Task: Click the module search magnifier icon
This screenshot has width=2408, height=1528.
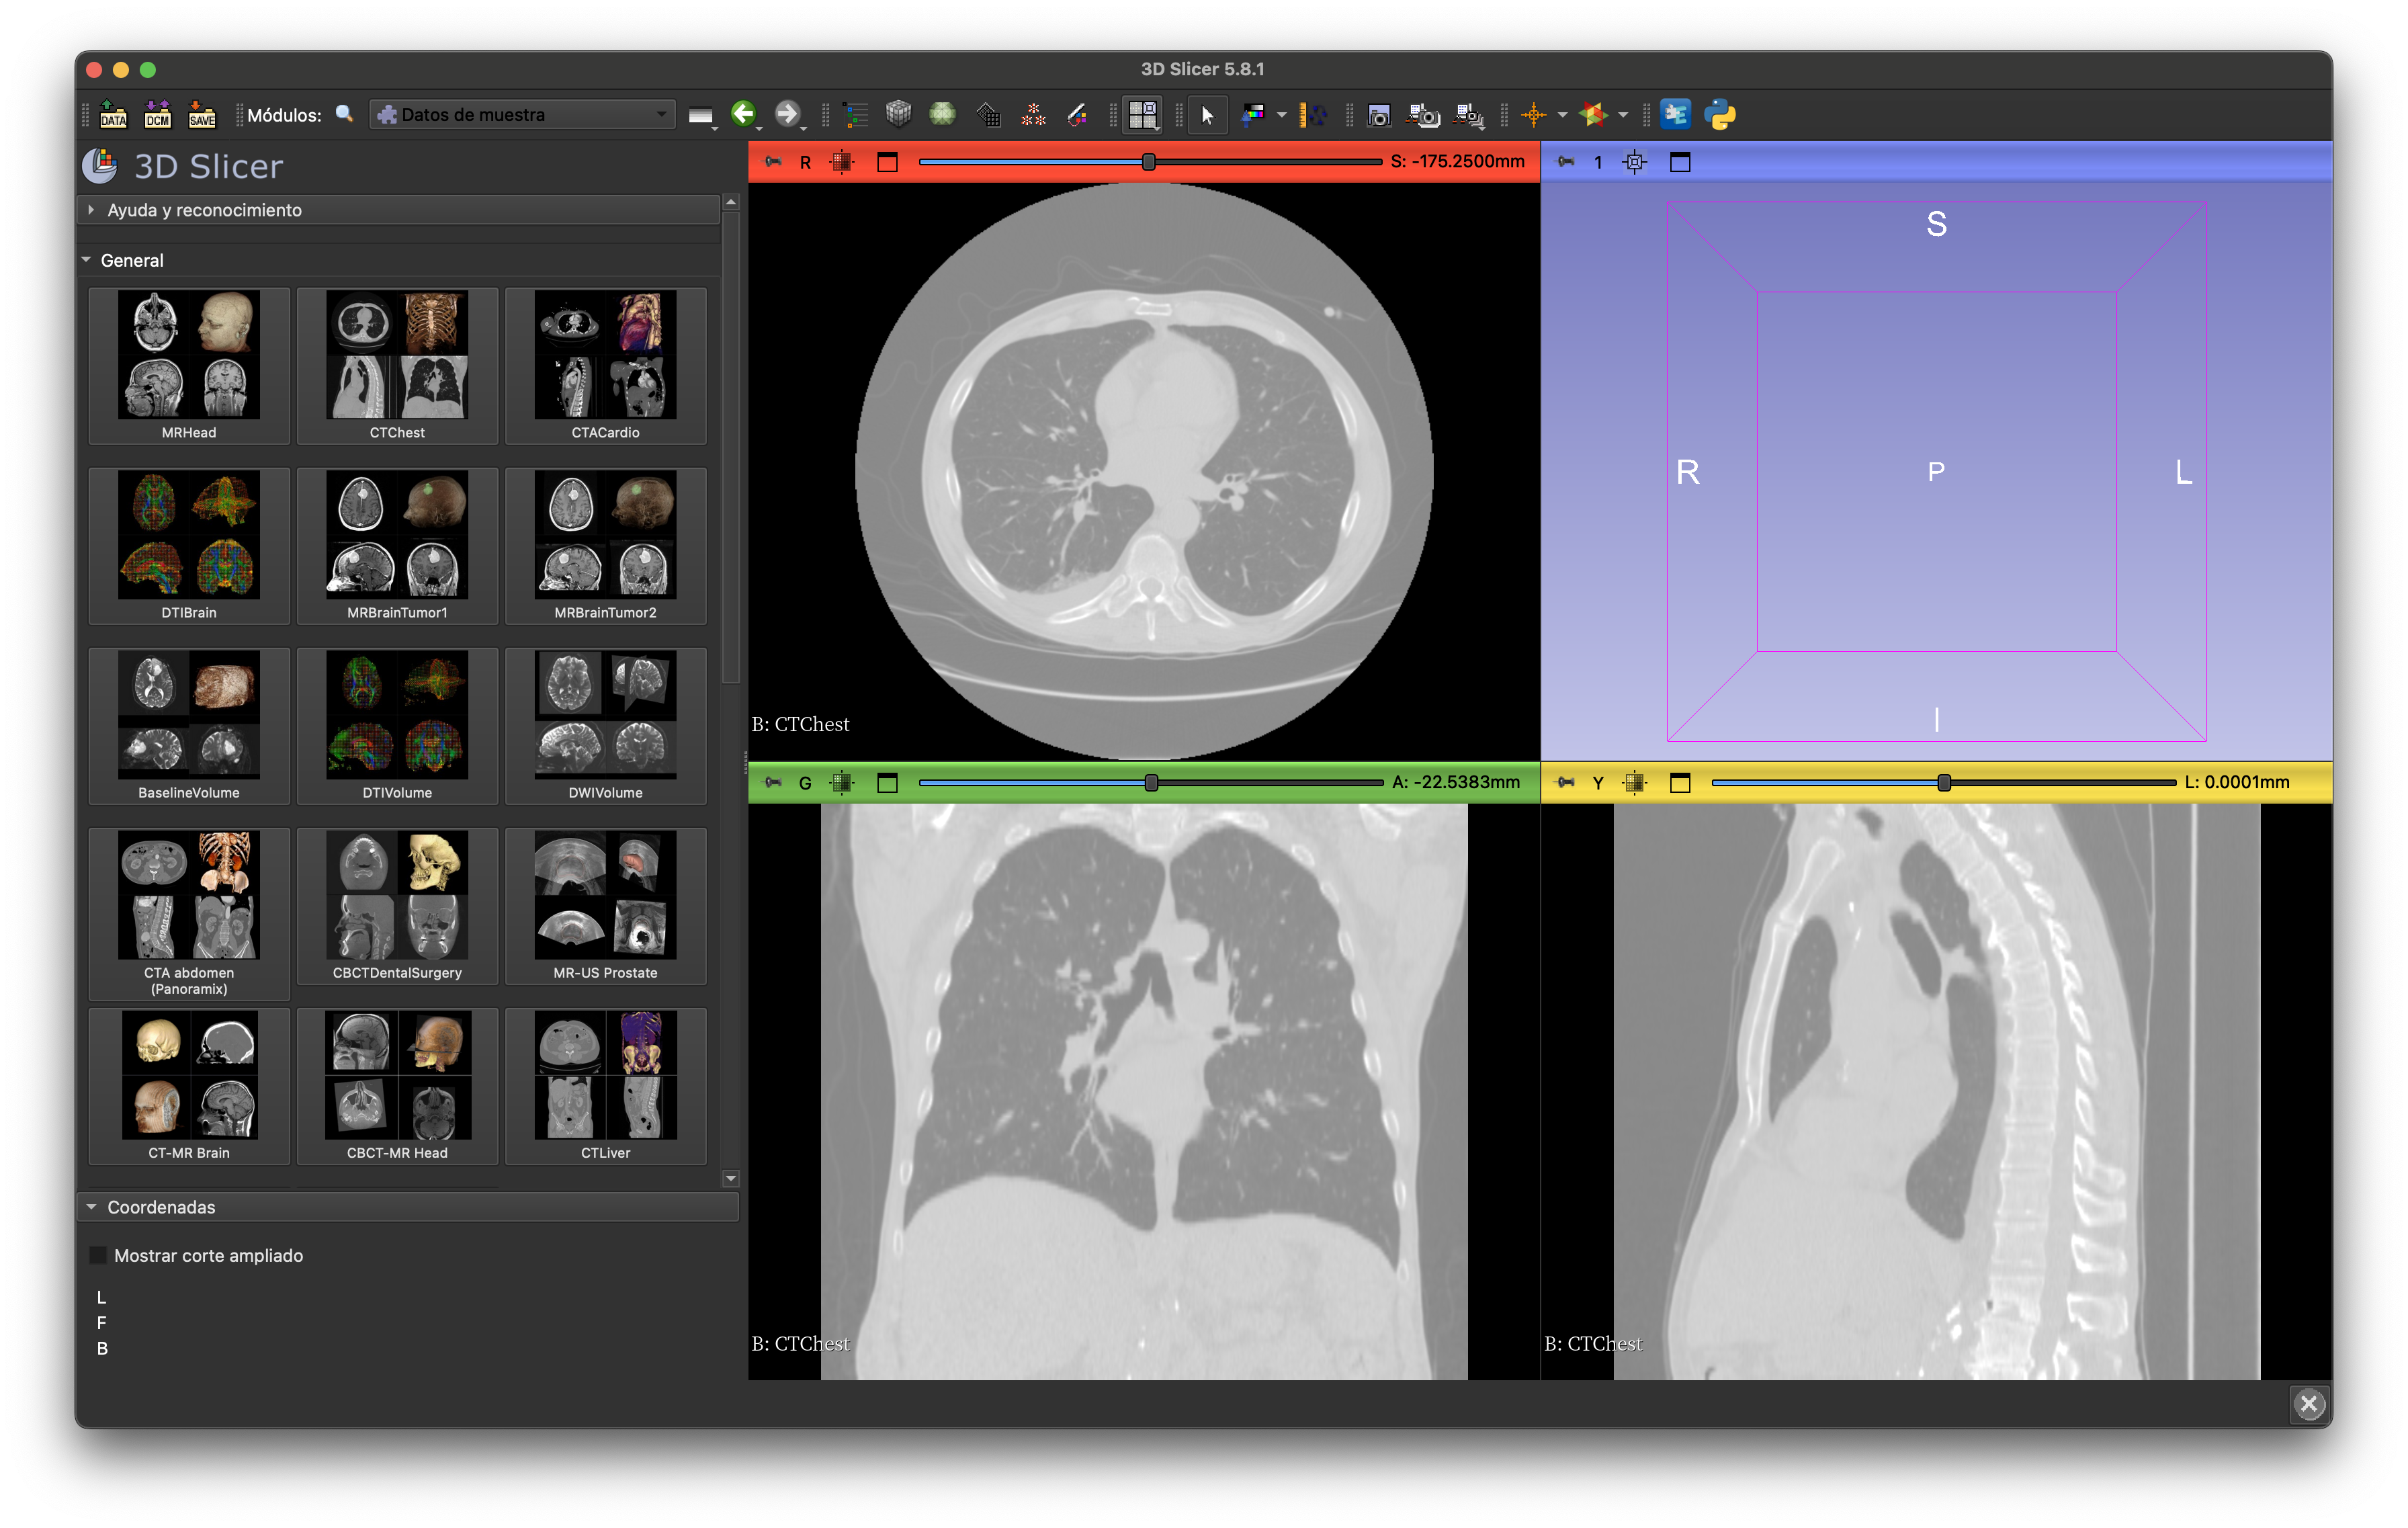Action: pos(344,114)
